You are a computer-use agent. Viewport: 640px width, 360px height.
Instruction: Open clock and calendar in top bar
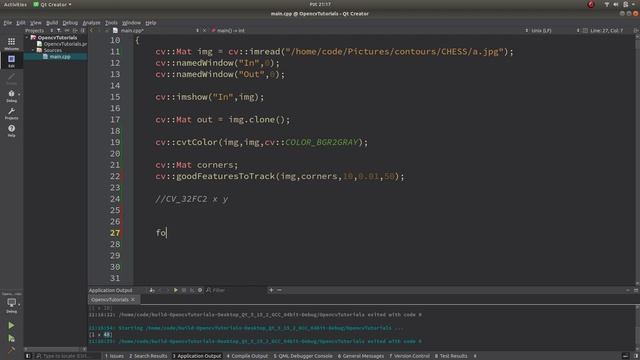(x=320, y=4)
